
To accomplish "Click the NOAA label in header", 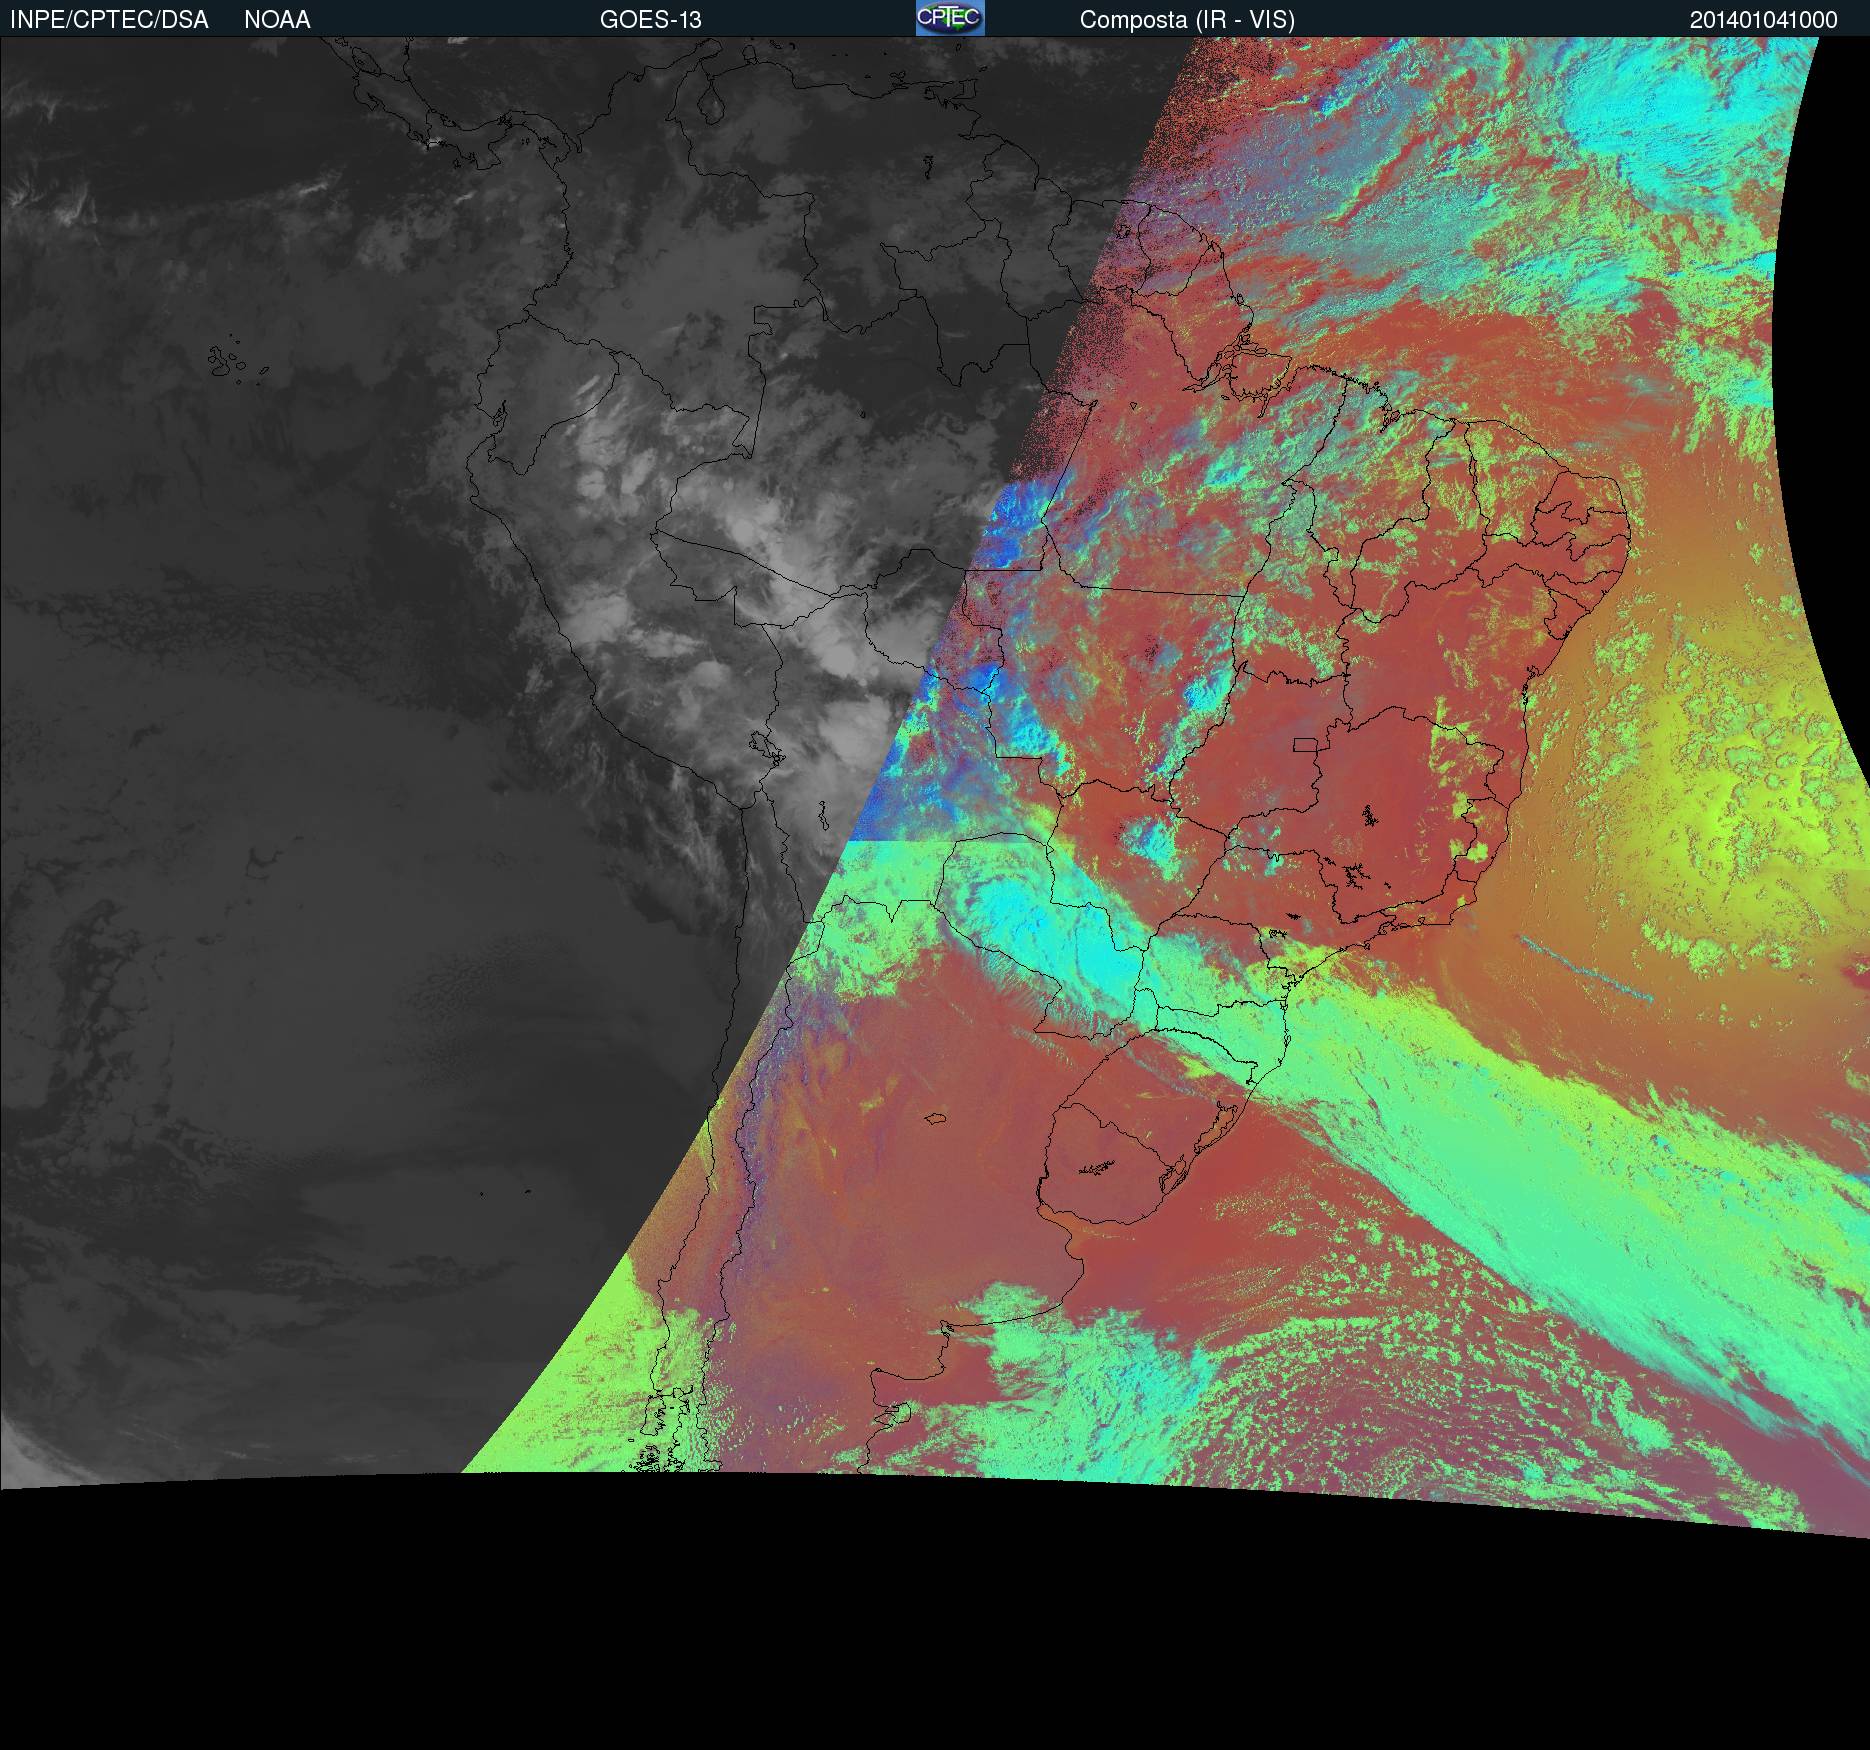I will 277,20.
